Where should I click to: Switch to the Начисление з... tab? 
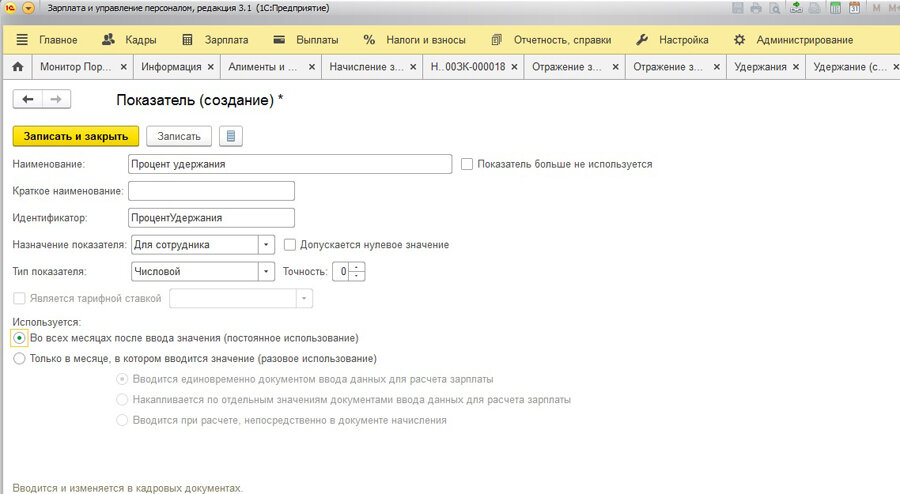[x=366, y=67]
